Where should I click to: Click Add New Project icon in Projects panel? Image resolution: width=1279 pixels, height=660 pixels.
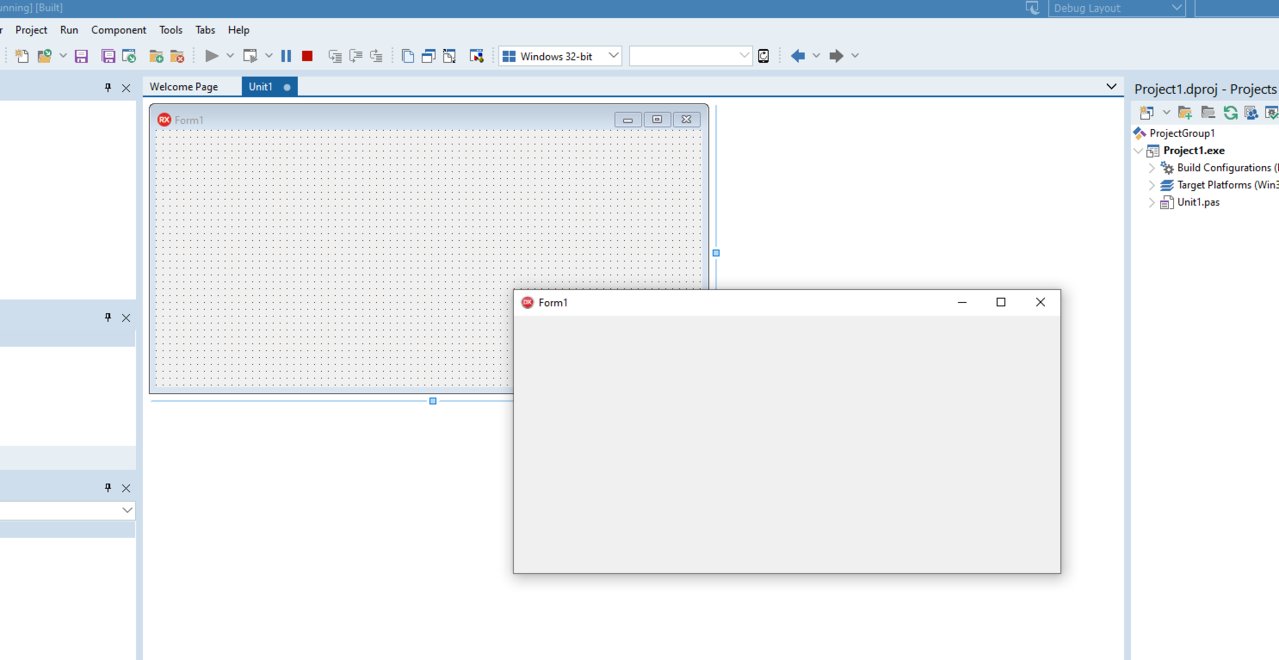tap(1185, 113)
